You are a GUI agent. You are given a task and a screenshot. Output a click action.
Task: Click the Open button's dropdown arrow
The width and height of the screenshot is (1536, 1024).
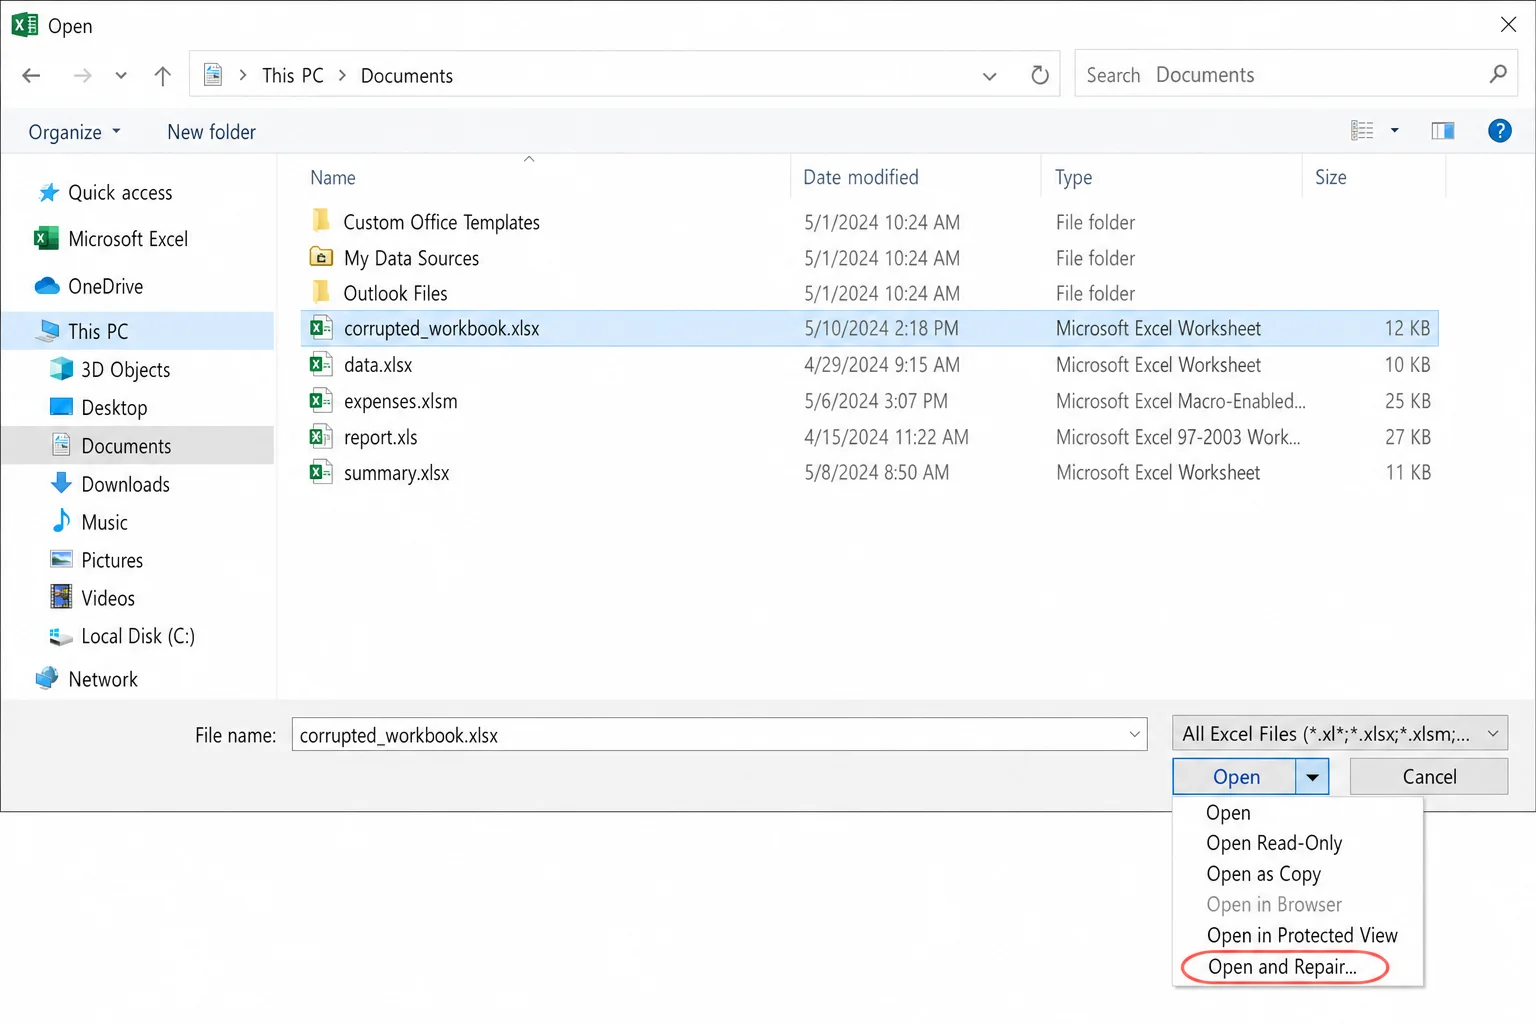tap(1312, 777)
